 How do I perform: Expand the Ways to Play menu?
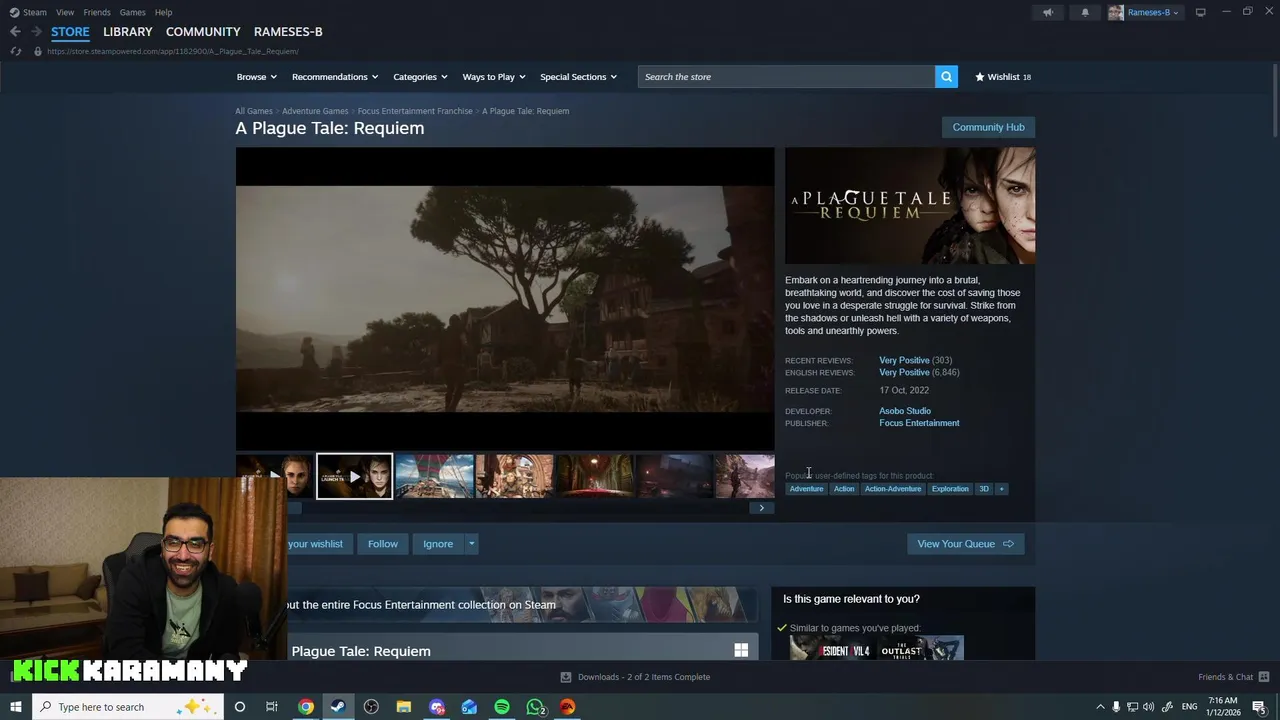coord(494,77)
